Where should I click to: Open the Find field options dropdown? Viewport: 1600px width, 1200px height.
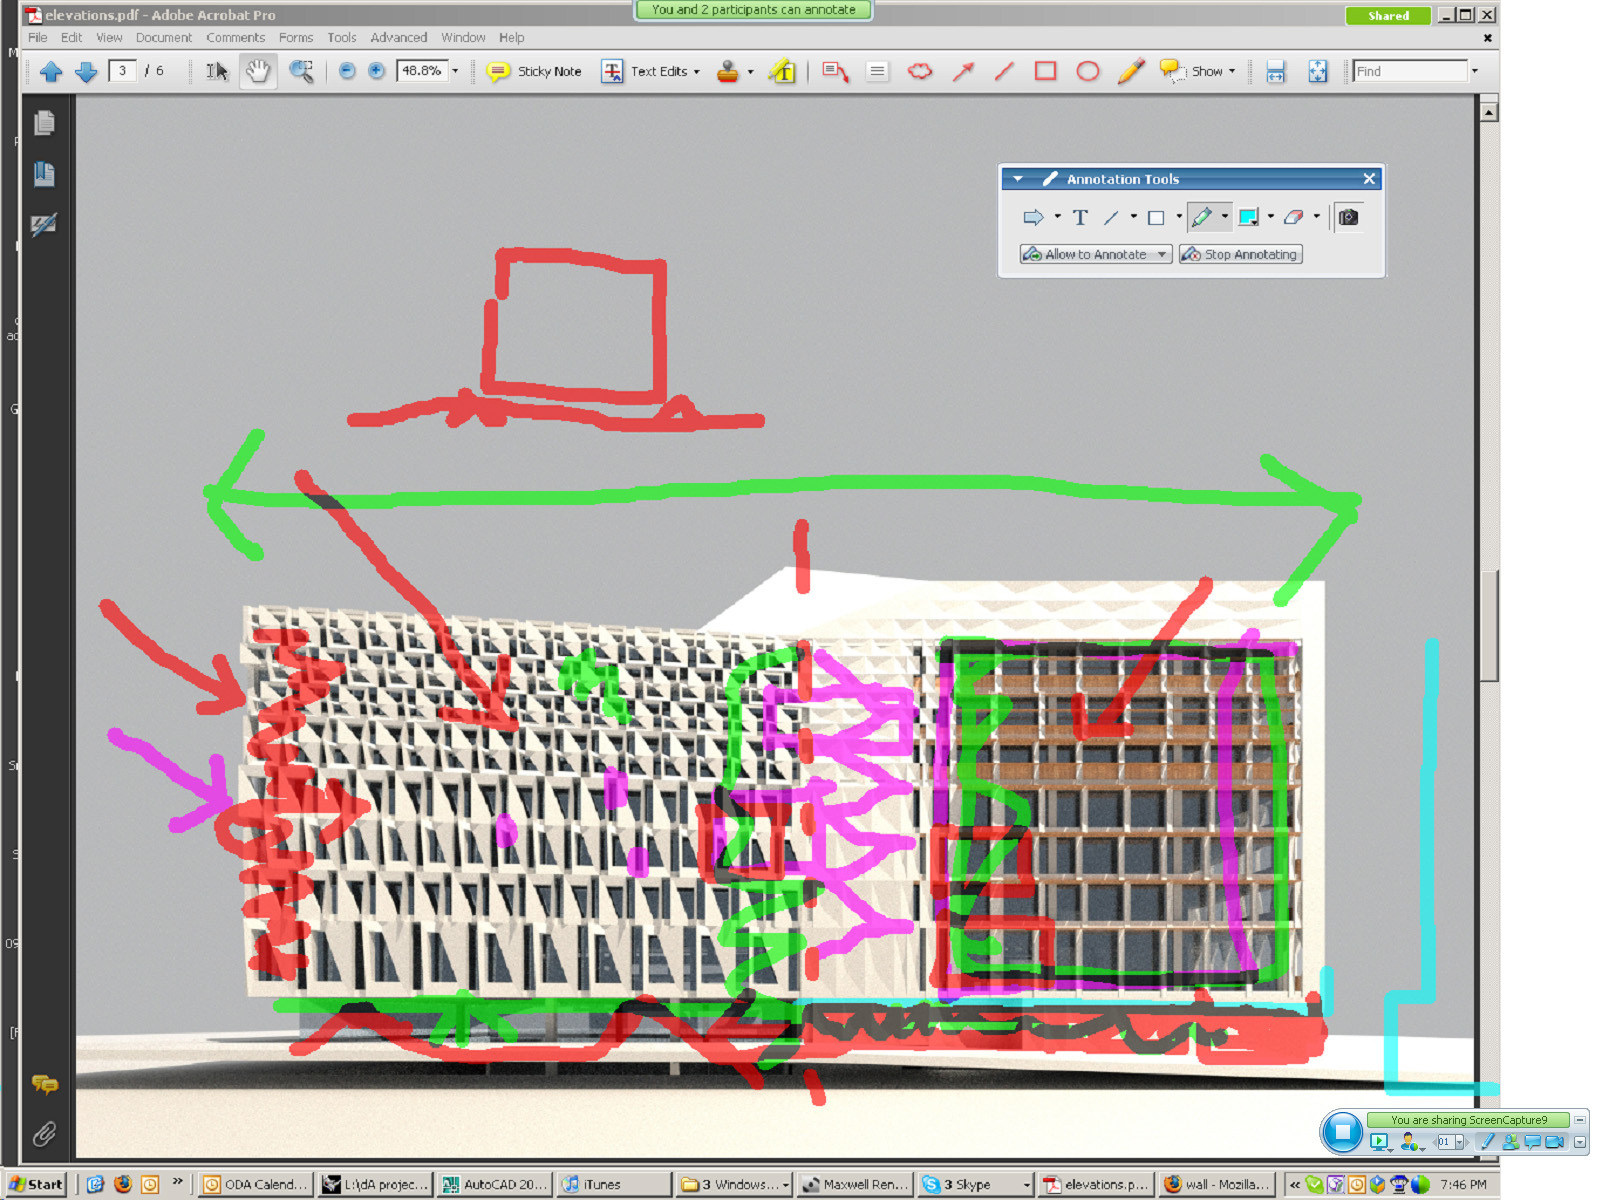[x=1474, y=71]
